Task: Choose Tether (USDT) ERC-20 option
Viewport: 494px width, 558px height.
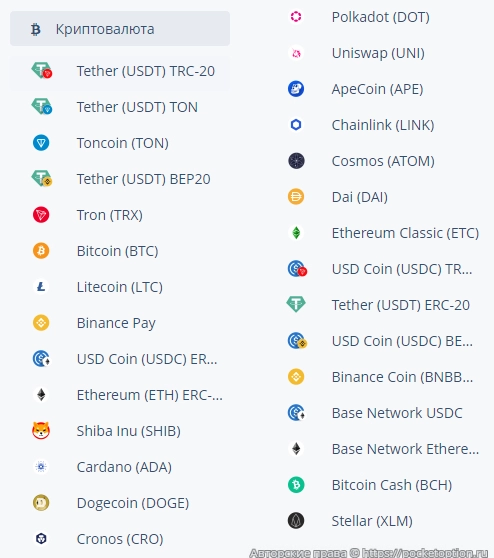Action: (382, 305)
